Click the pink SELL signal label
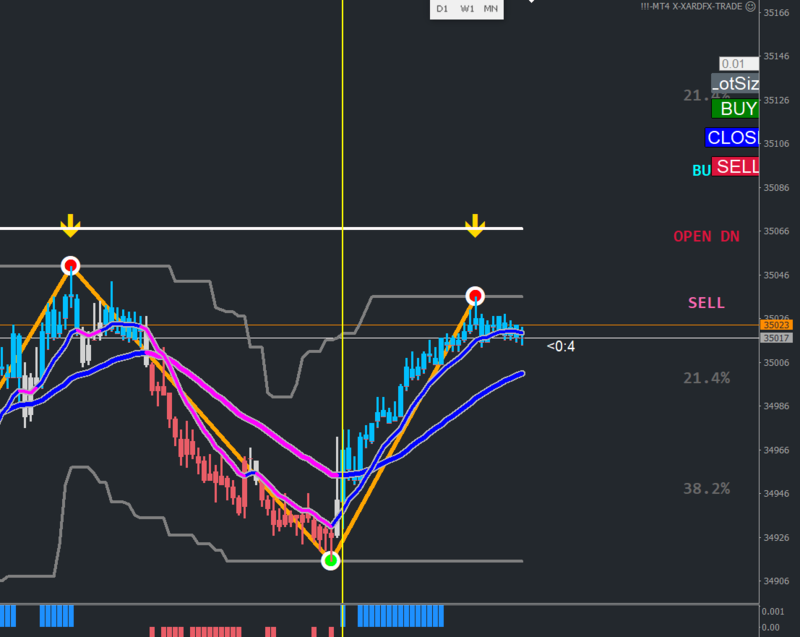 [706, 303]
